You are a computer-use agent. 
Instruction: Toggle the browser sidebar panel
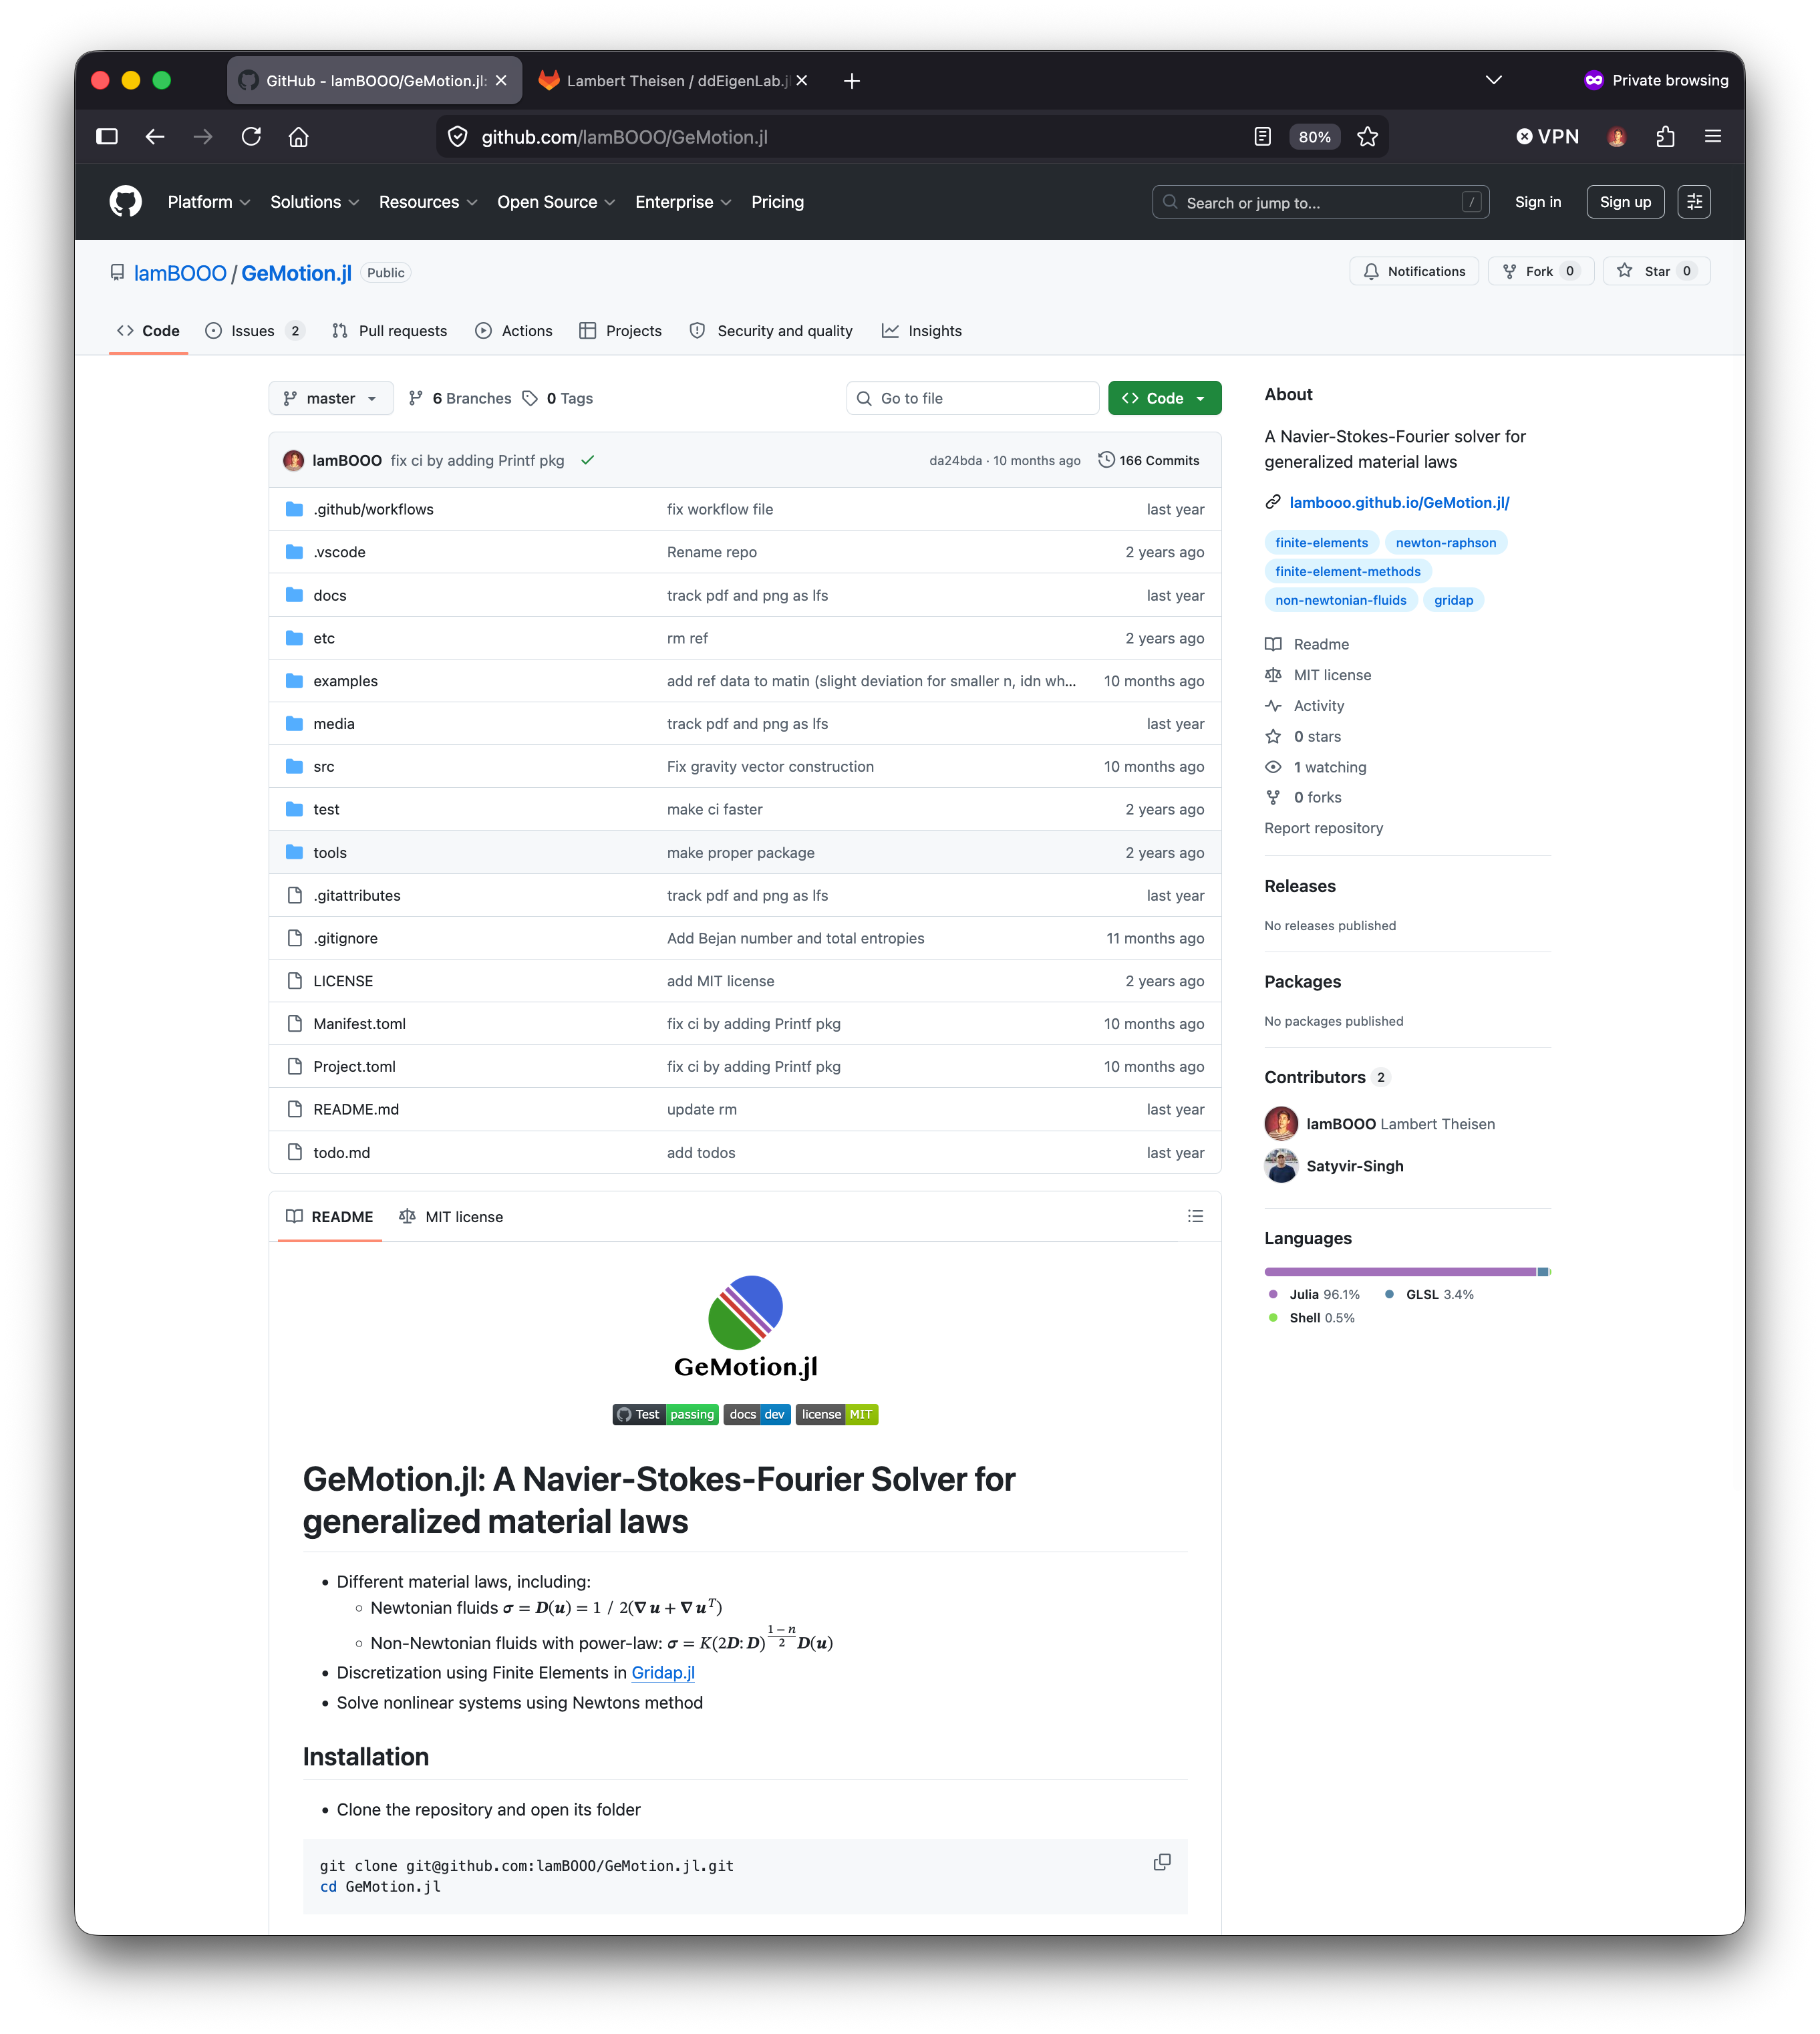[x=107, y=137]
